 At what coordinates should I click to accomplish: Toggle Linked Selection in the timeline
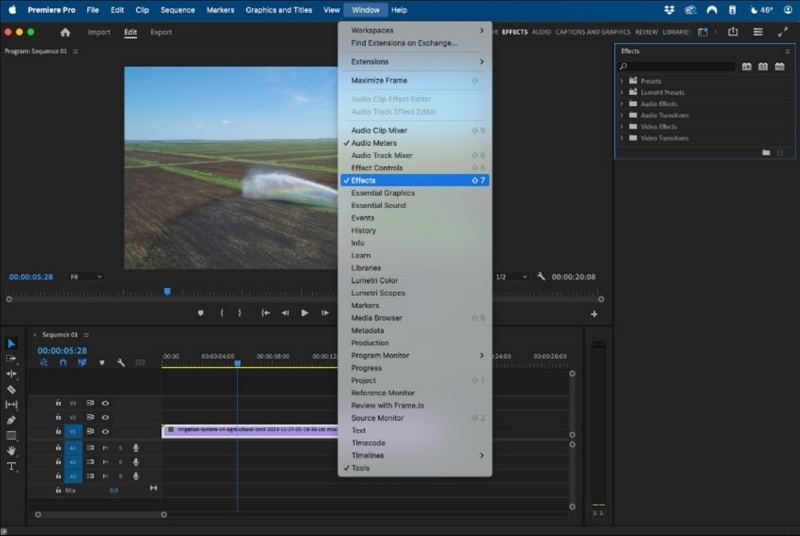(82, 363)
